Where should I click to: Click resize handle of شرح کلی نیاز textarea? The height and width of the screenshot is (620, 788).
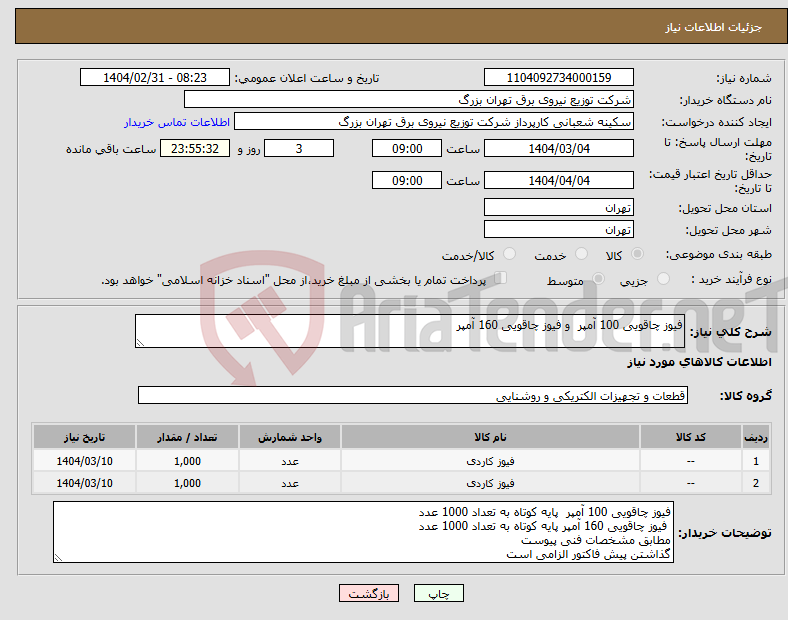point(140,343)
